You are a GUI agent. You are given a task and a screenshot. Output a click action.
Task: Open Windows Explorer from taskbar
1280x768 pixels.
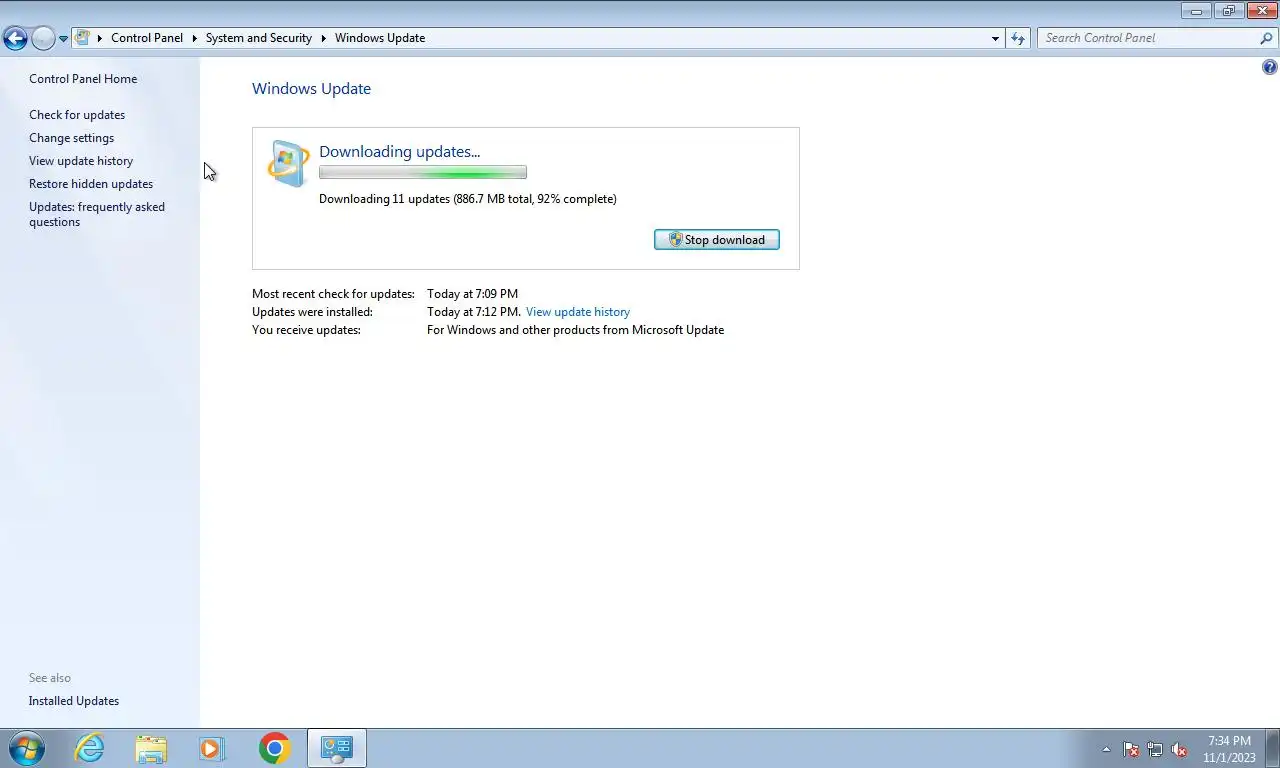click(x=151, y=748)
